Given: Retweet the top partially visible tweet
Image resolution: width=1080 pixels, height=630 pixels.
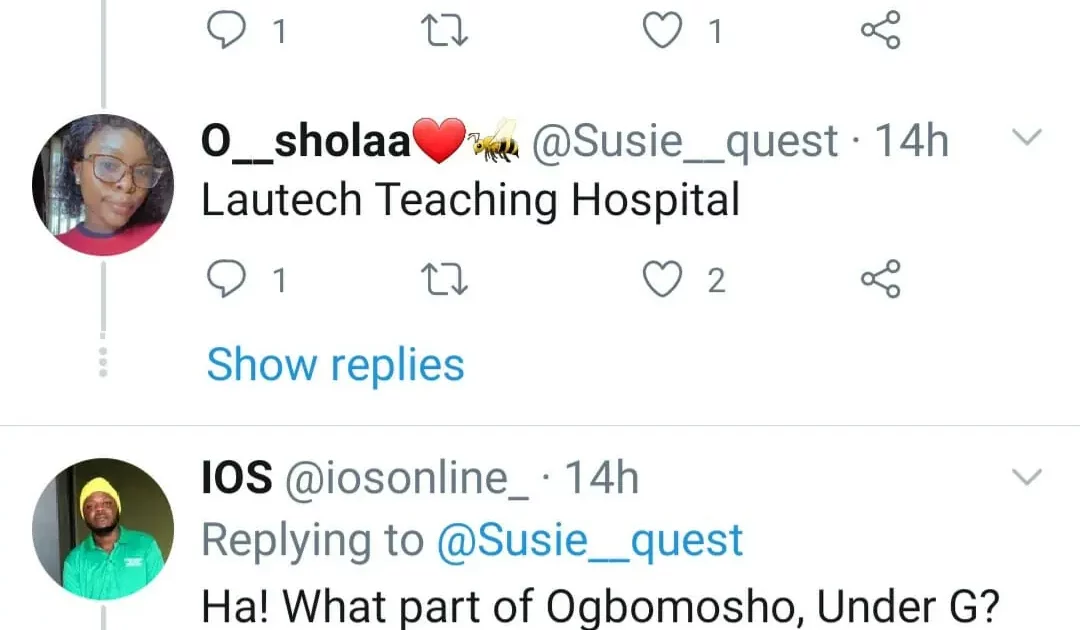Looking at the screenshot, I should (440, 31).
